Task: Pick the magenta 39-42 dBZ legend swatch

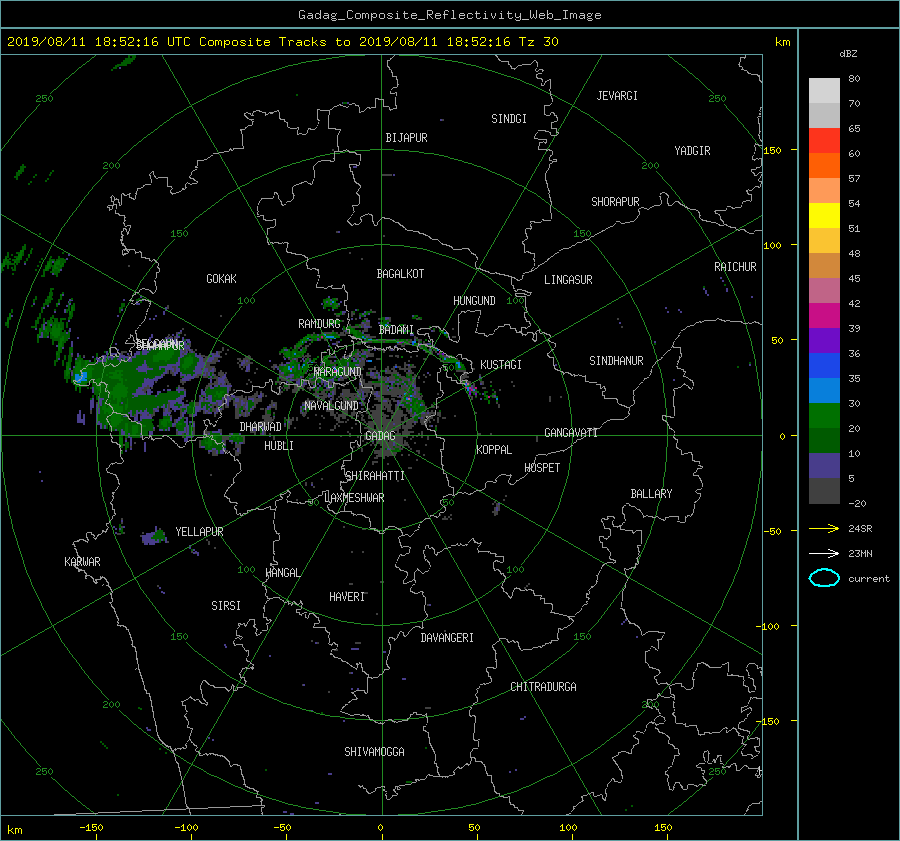Action: pos(824,315)
